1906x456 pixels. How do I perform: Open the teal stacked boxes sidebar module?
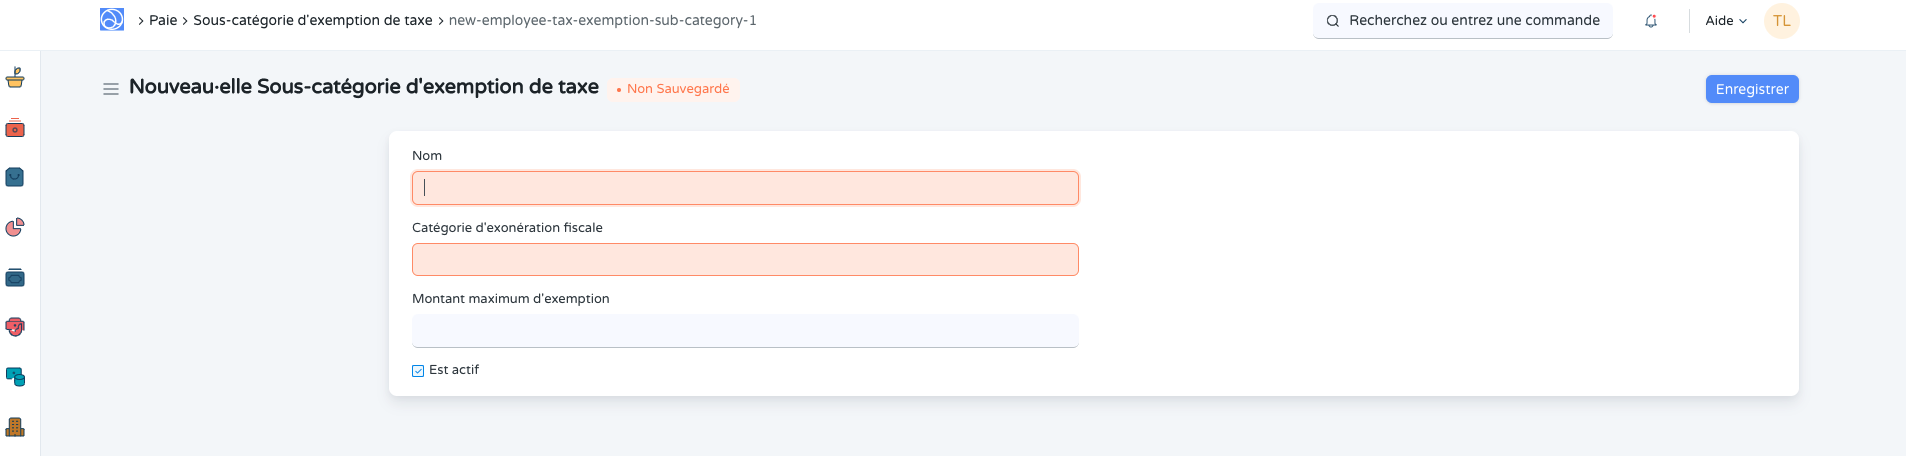coord(15,377)
